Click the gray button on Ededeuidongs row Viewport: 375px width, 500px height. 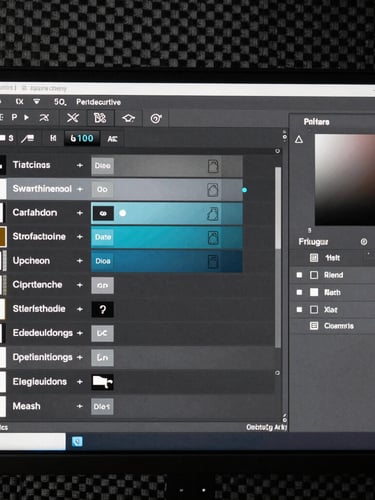coord(102,333)
